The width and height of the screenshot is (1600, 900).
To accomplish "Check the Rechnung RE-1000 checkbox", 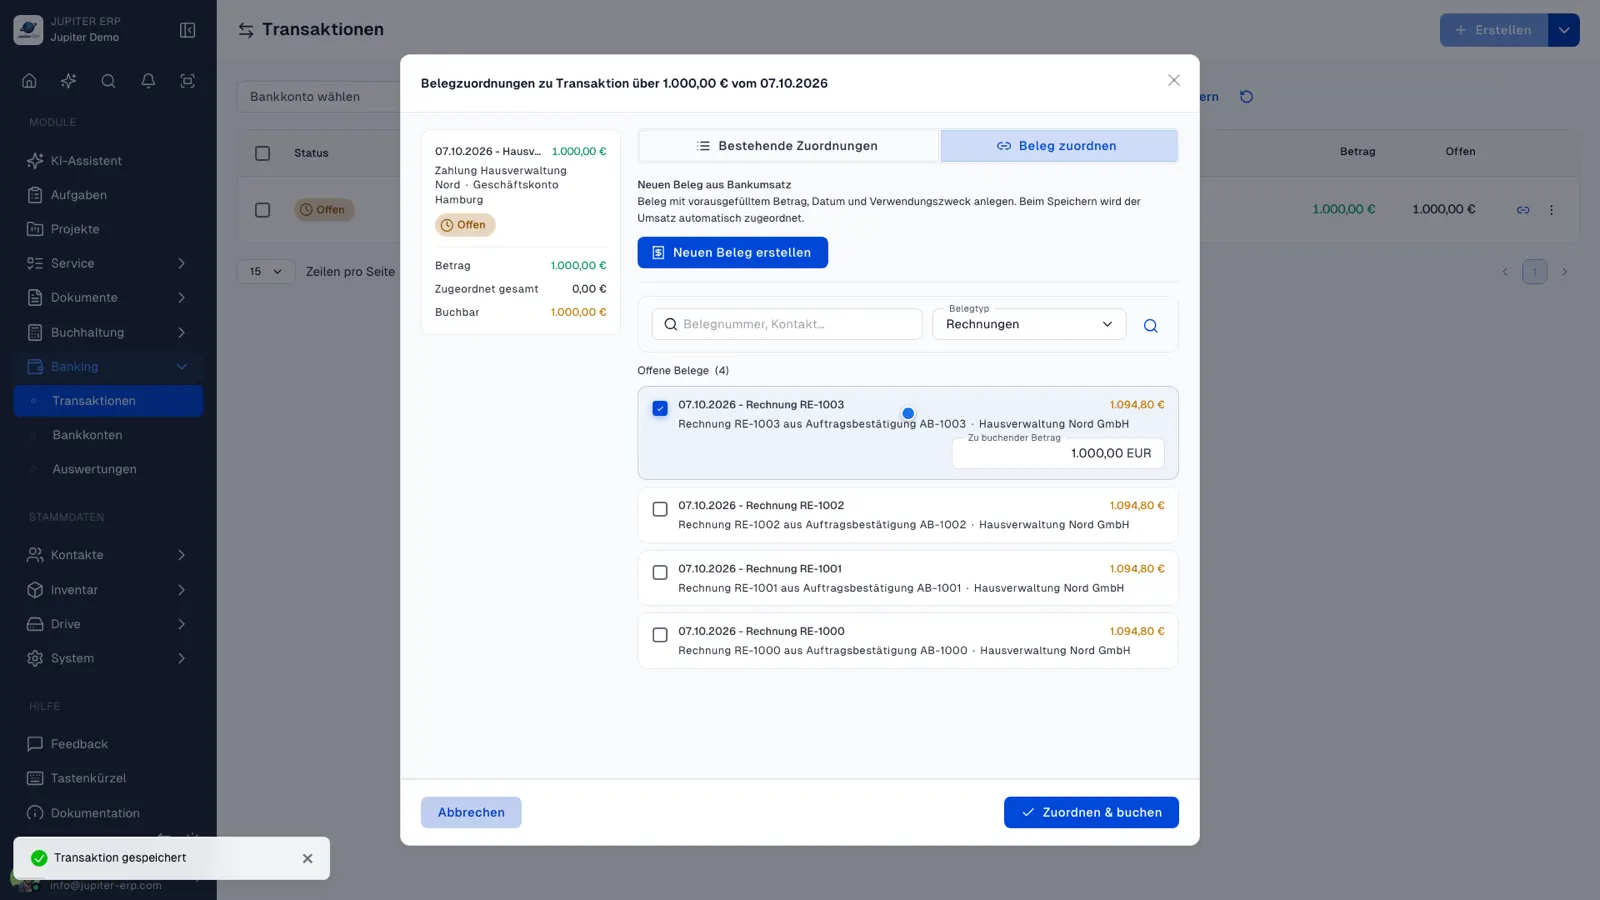I will coord(660,635).
